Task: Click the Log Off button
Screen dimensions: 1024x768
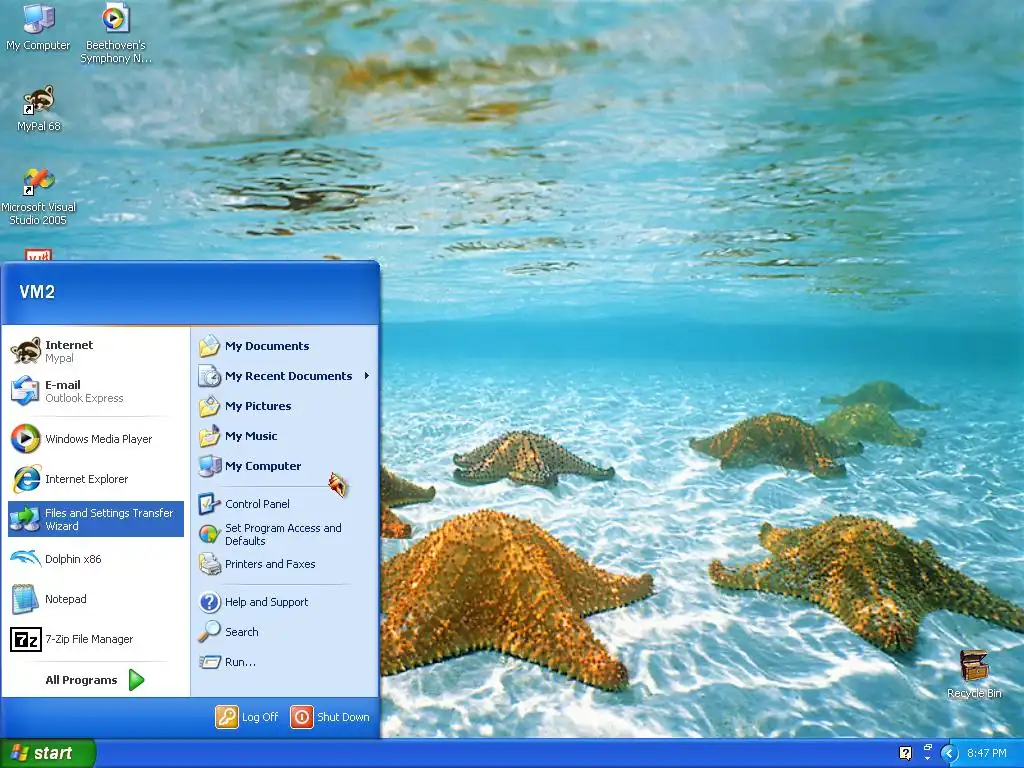Action: (x=248, y=717)
